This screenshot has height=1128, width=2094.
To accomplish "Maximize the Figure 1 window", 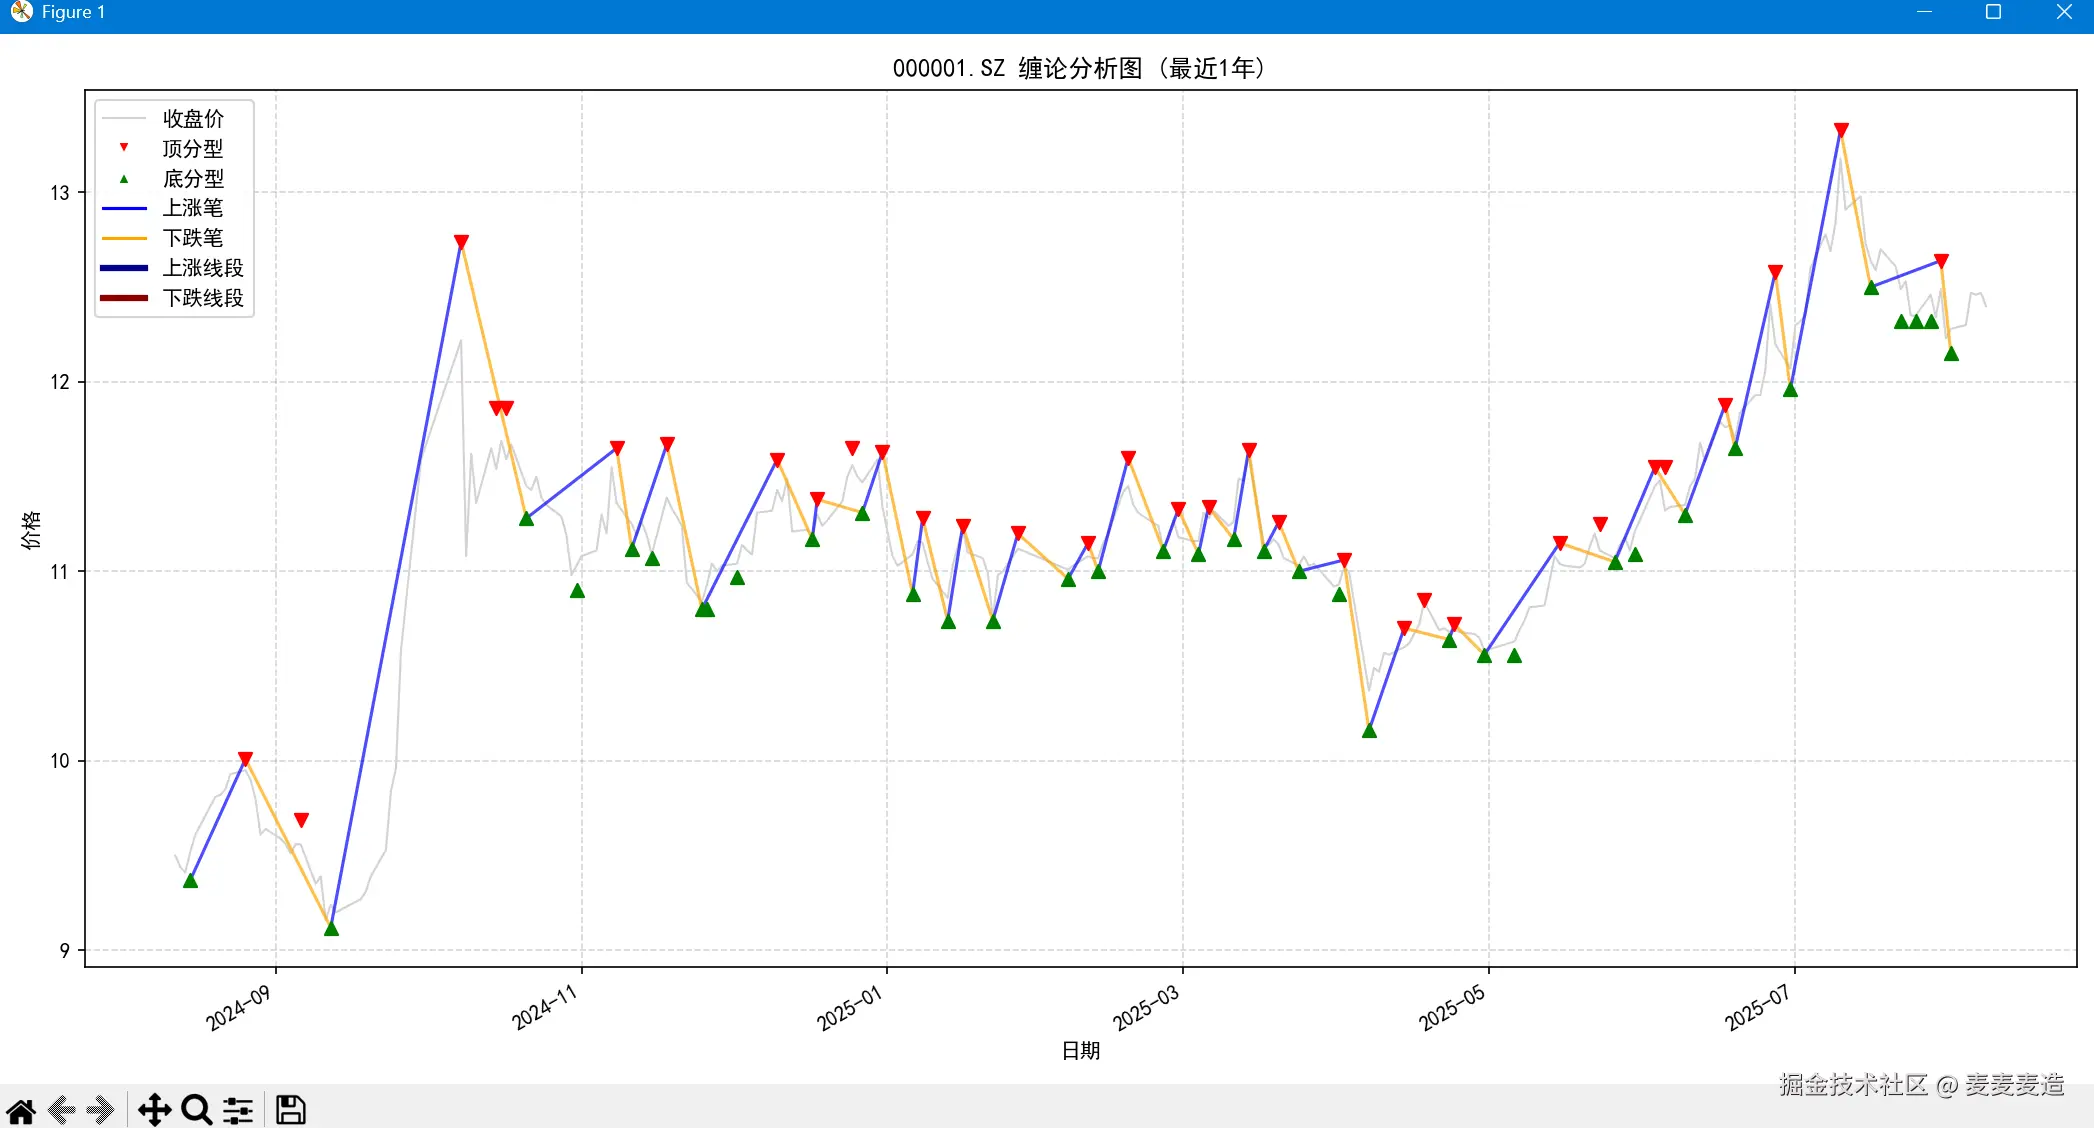I will pyautogui.click(x=1993, y=12).
